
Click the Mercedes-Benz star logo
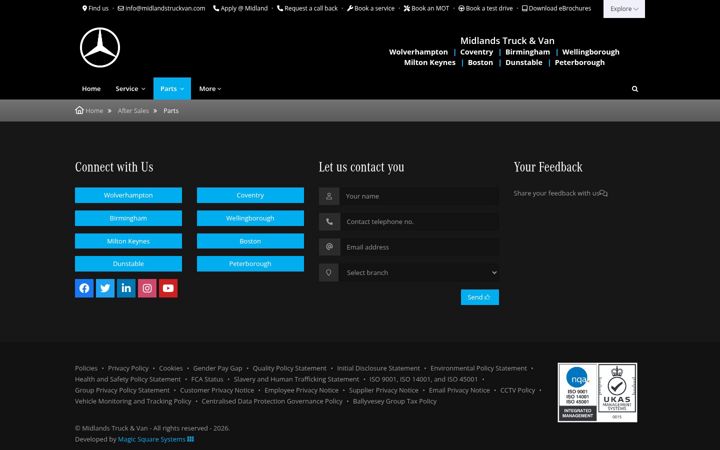click(x=100, y=47)
